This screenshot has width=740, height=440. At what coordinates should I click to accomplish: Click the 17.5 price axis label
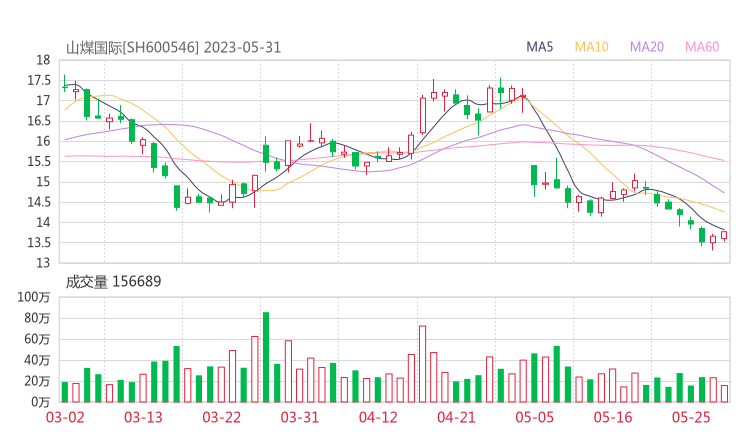(x=39, y=81)
